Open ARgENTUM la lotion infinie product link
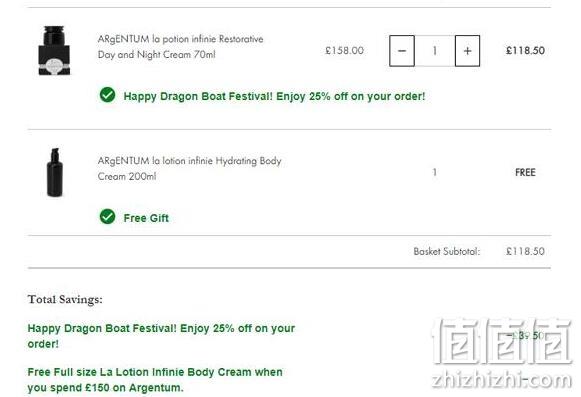 tap(189, 169)
